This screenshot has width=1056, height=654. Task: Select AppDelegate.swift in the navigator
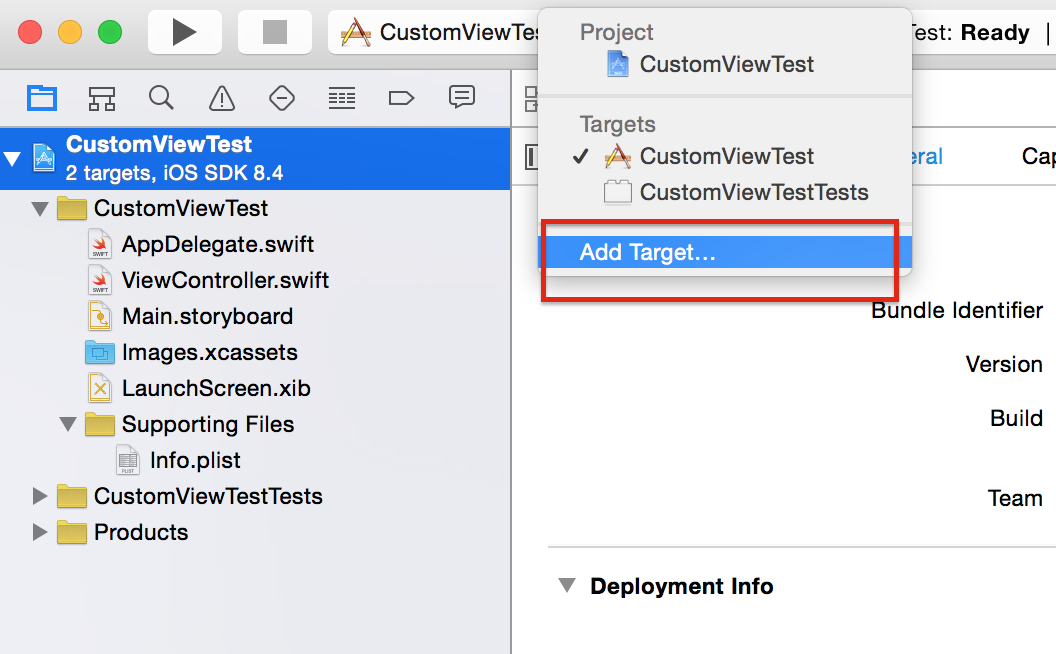(x=218, y=244)
